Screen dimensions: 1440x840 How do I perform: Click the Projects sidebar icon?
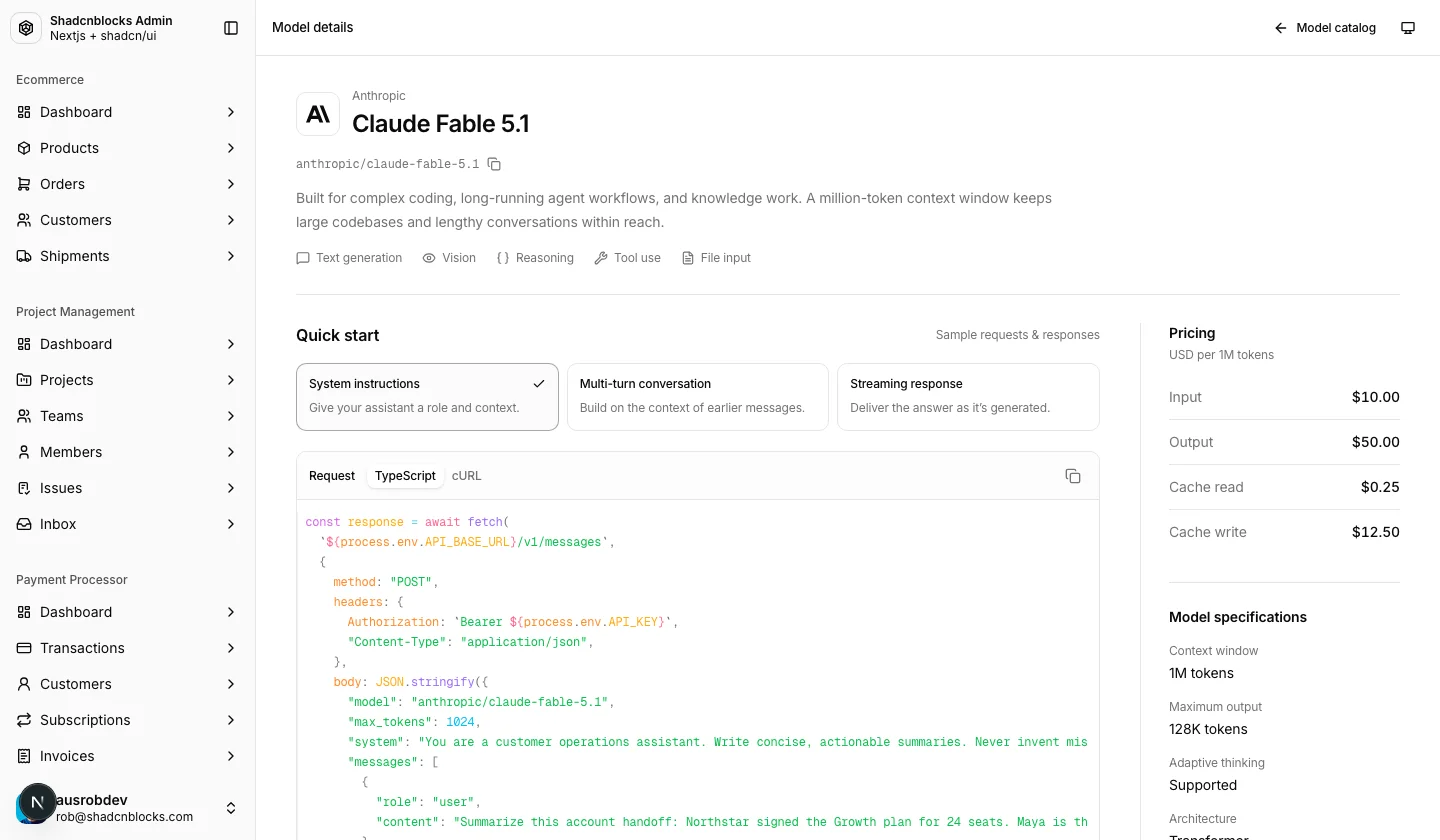[x=24, y=380]
